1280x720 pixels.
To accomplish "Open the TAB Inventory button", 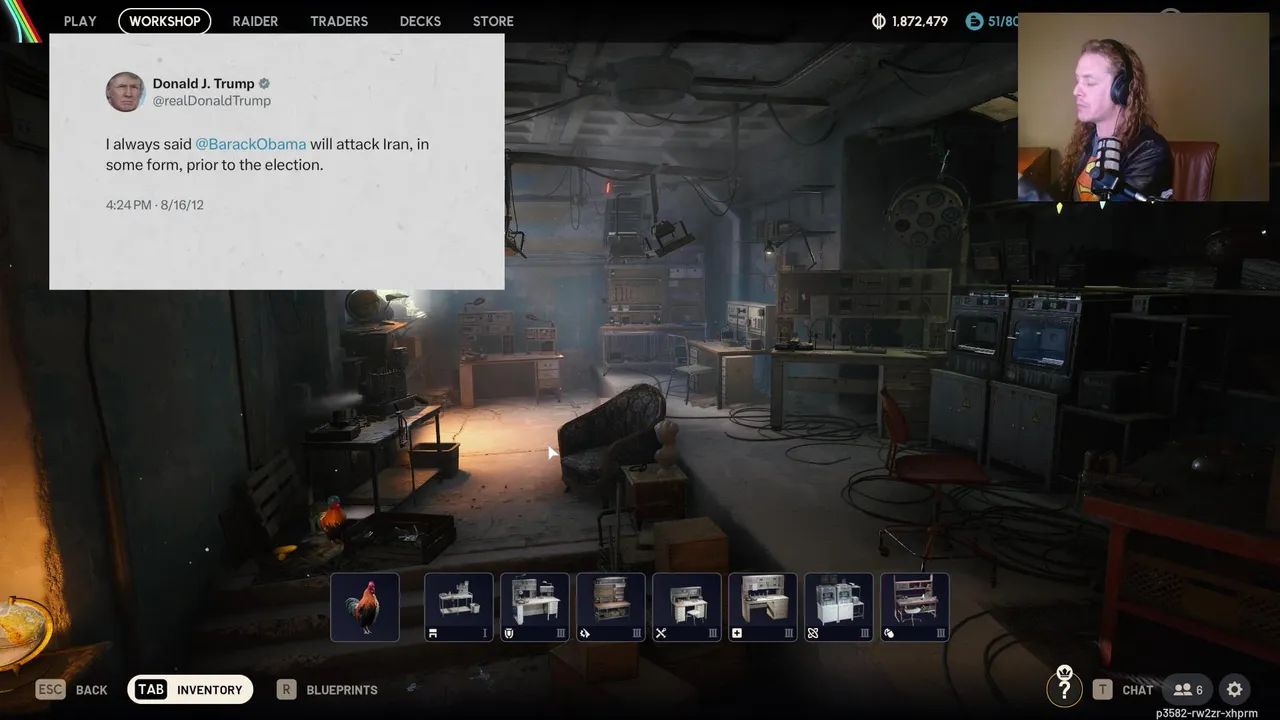I will [x=190, y=689].
